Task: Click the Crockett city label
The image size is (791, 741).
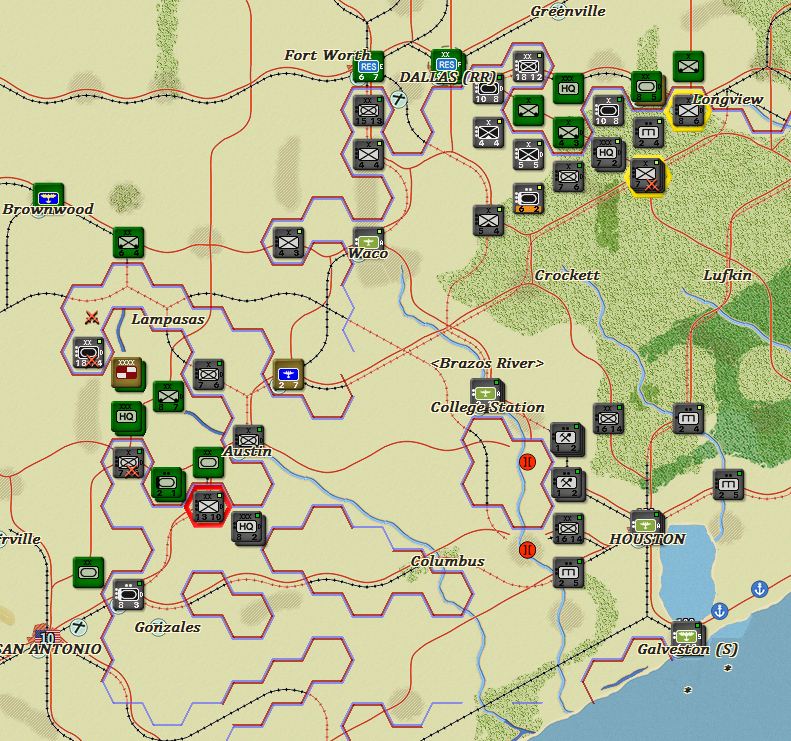Action: 567,275
